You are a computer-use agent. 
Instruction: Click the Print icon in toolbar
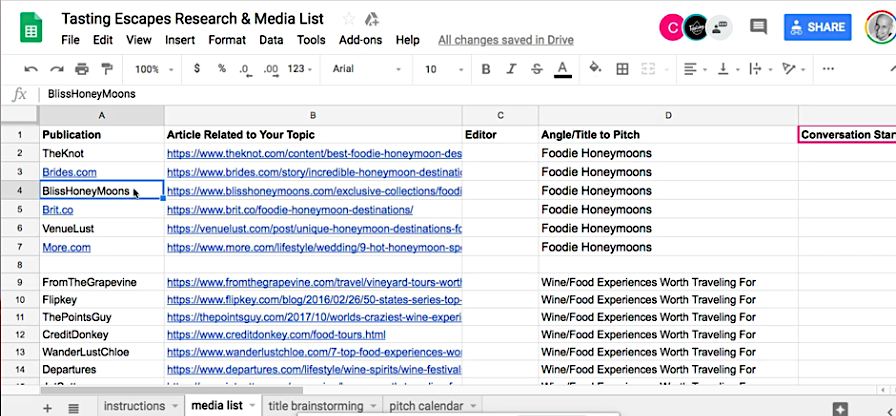coord(82,69)
